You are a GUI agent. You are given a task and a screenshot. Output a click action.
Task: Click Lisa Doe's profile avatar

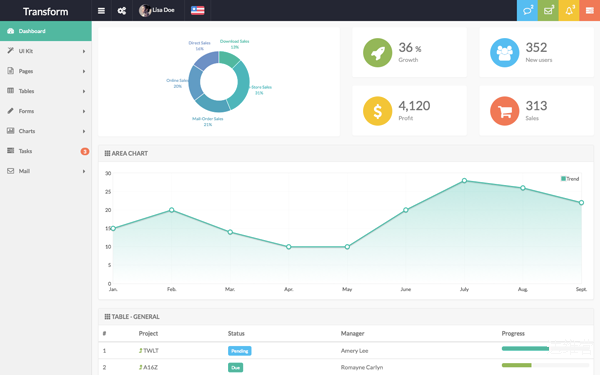pos(145,10)
